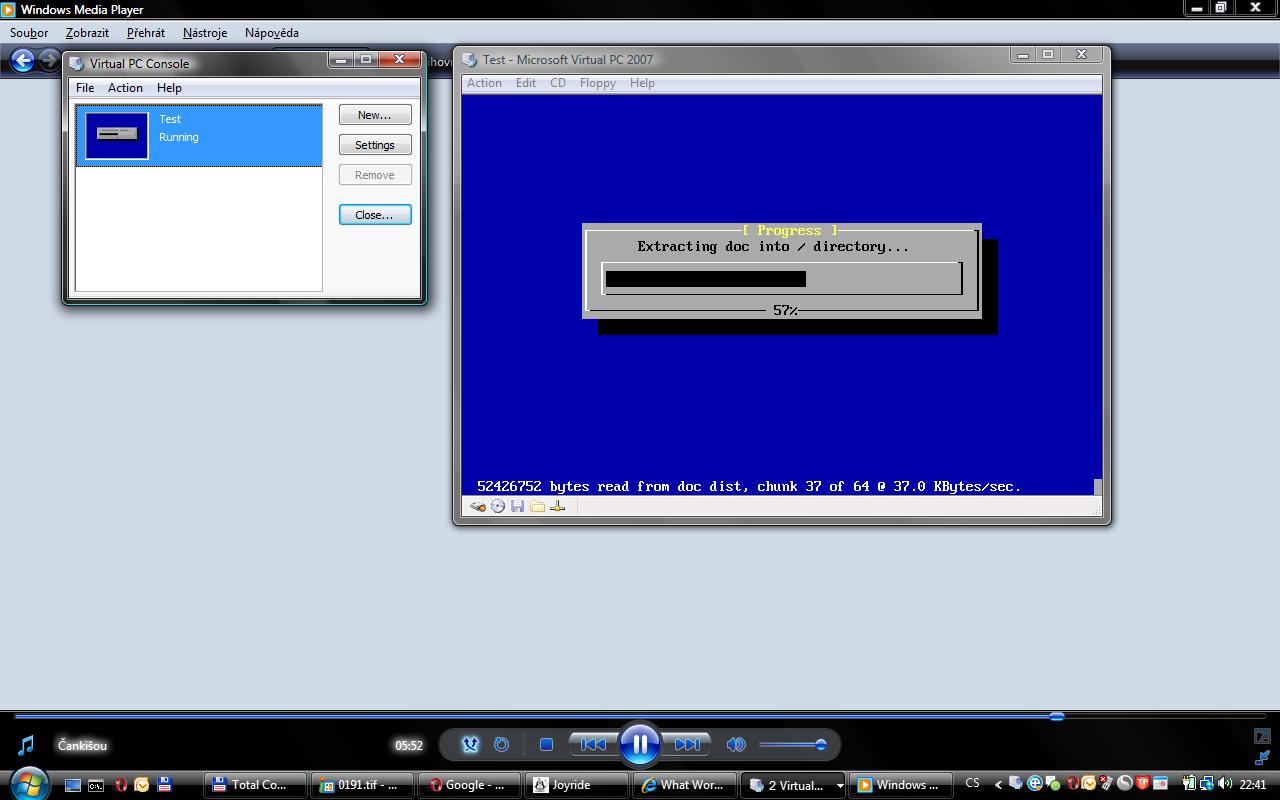Click the CD drive status icon in Virtual PC
Viewport: 1280px width, 800px height.
498,506
